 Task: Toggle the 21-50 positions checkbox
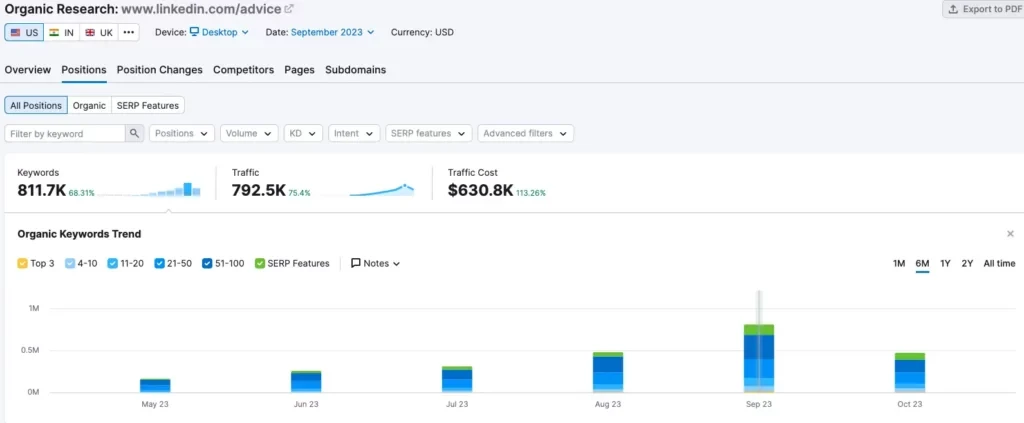pos(159,264)
